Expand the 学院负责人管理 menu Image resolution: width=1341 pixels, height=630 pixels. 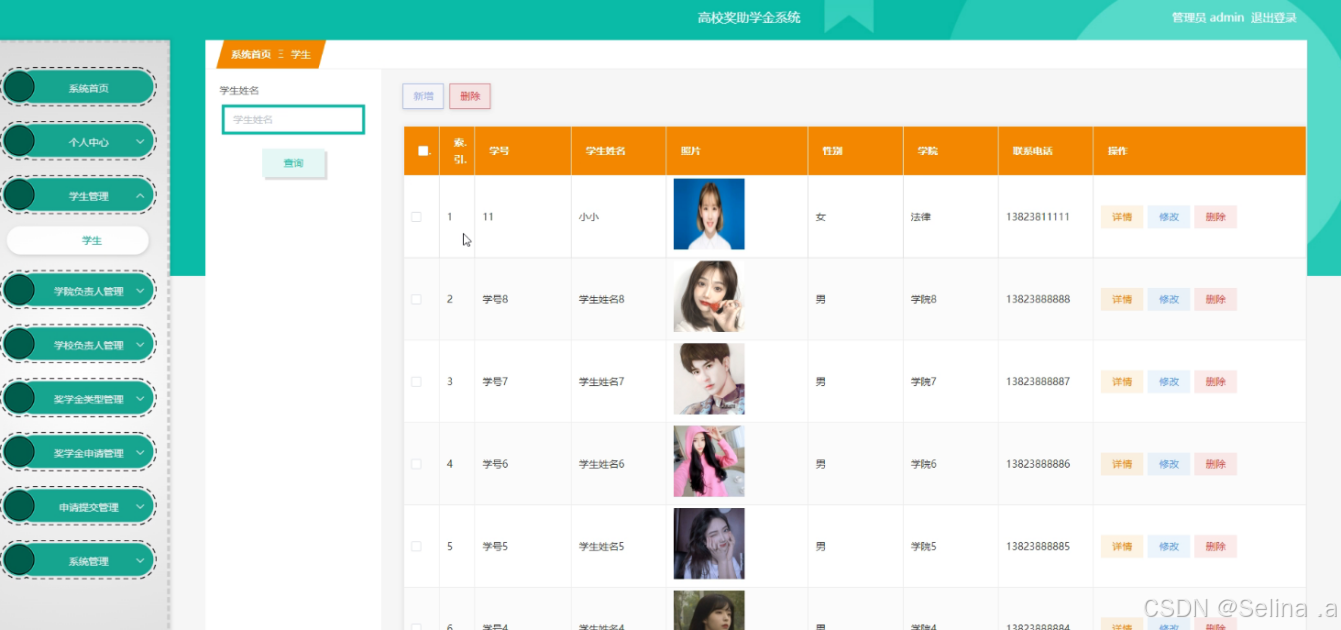[79, 291]
